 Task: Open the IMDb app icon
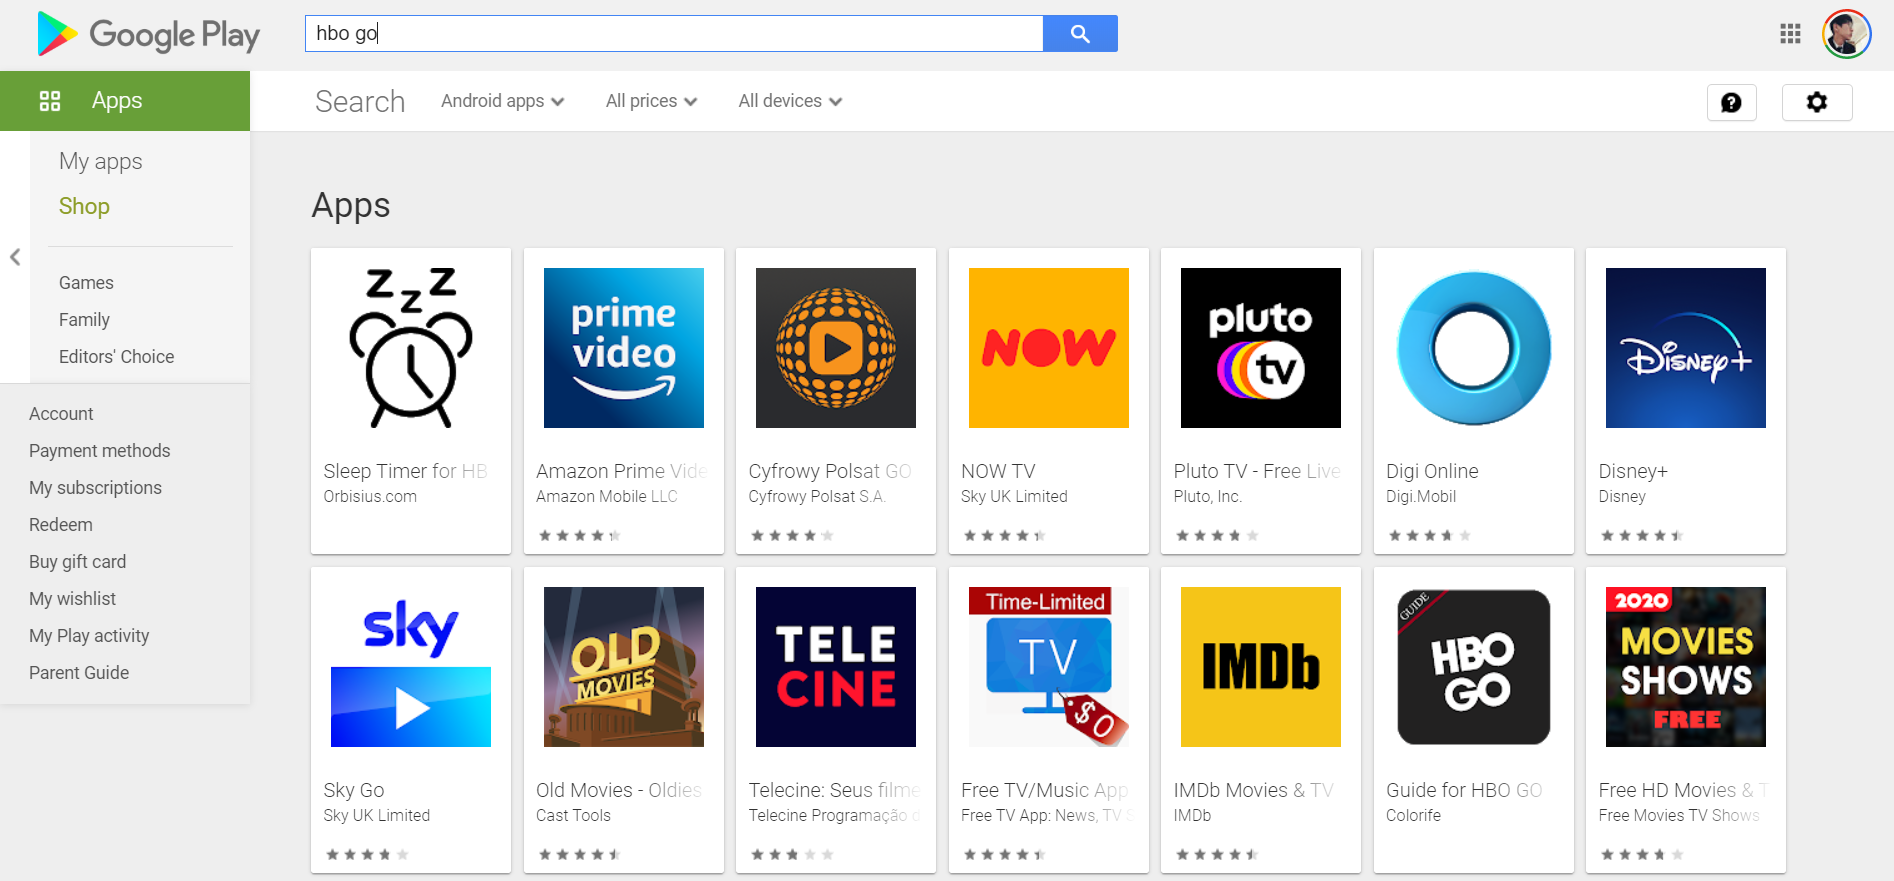1261,667
